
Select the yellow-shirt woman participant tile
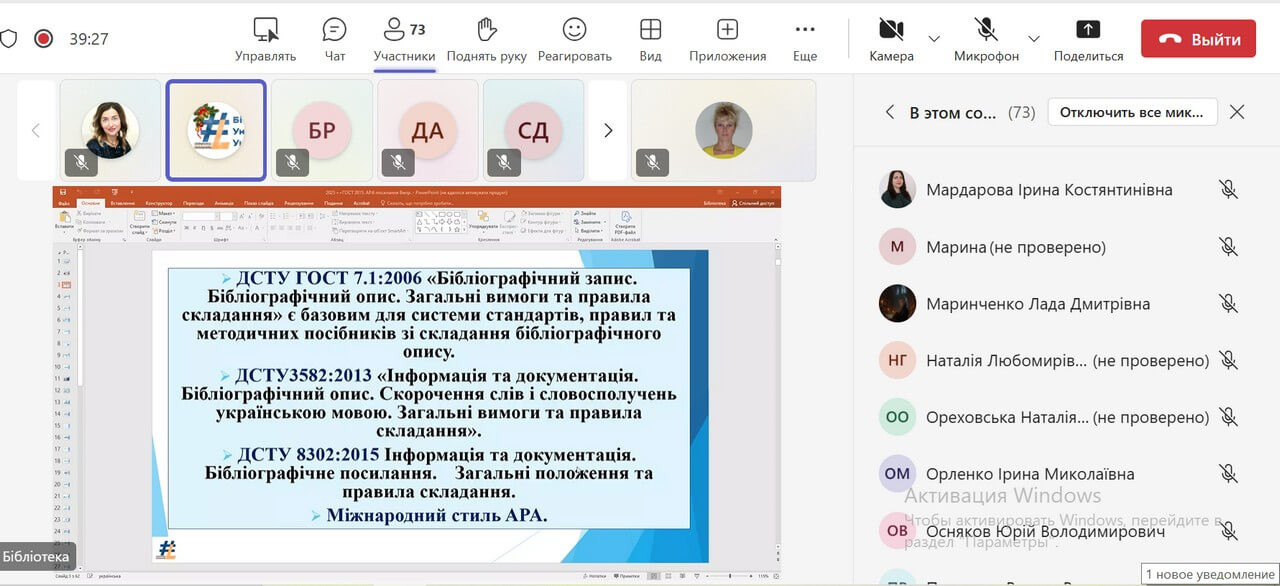pos(723,130)
